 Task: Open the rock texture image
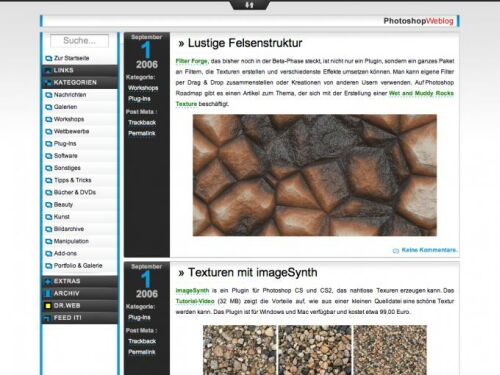pyautogui.click(x=315, y=175)
